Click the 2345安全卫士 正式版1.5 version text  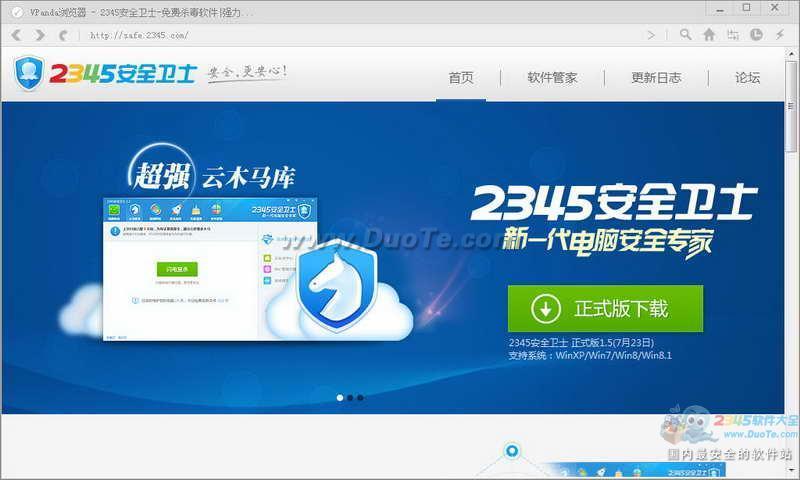pyautogui.click(x=581, y=342)
